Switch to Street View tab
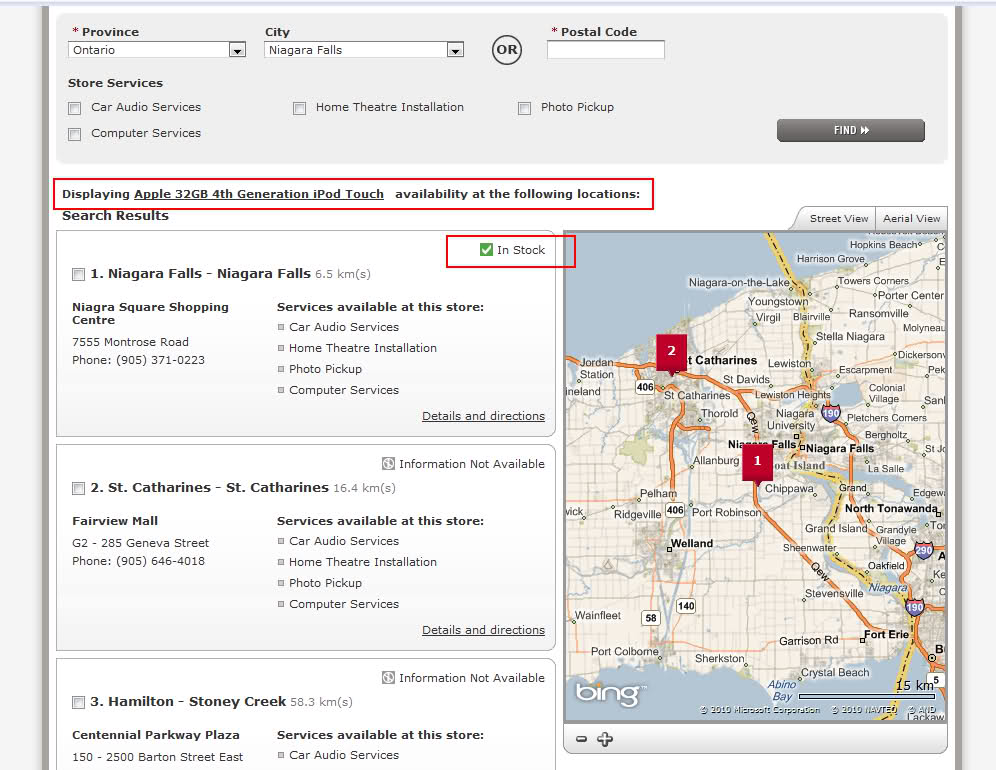The image size is (996, 770). [x=838, y=219]
